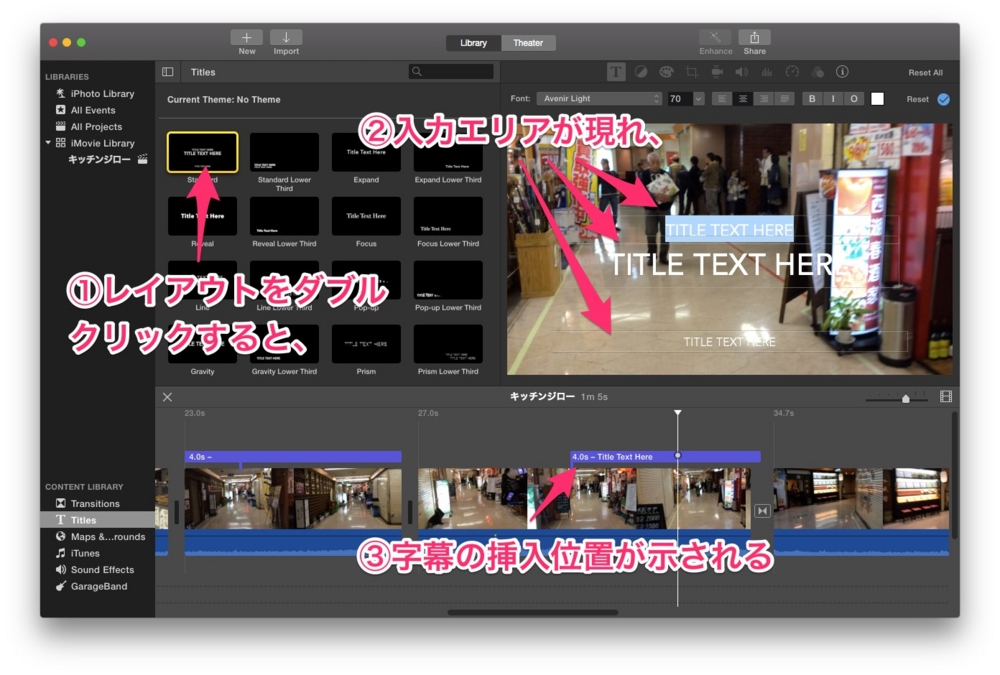Select the Standard title thumbnail

pos(202,151)
